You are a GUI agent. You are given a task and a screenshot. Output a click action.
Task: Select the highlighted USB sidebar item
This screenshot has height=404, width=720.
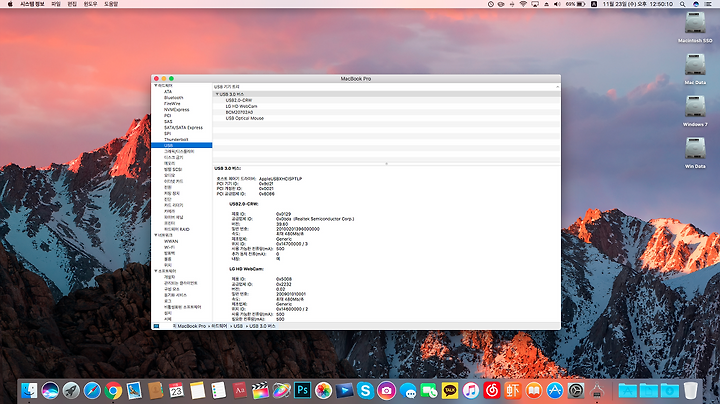182,146
